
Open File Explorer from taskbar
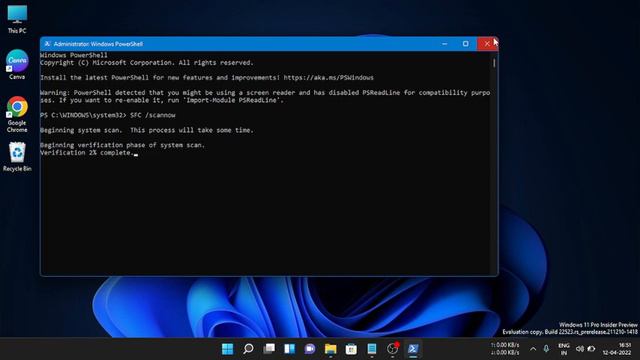point(331,349)
